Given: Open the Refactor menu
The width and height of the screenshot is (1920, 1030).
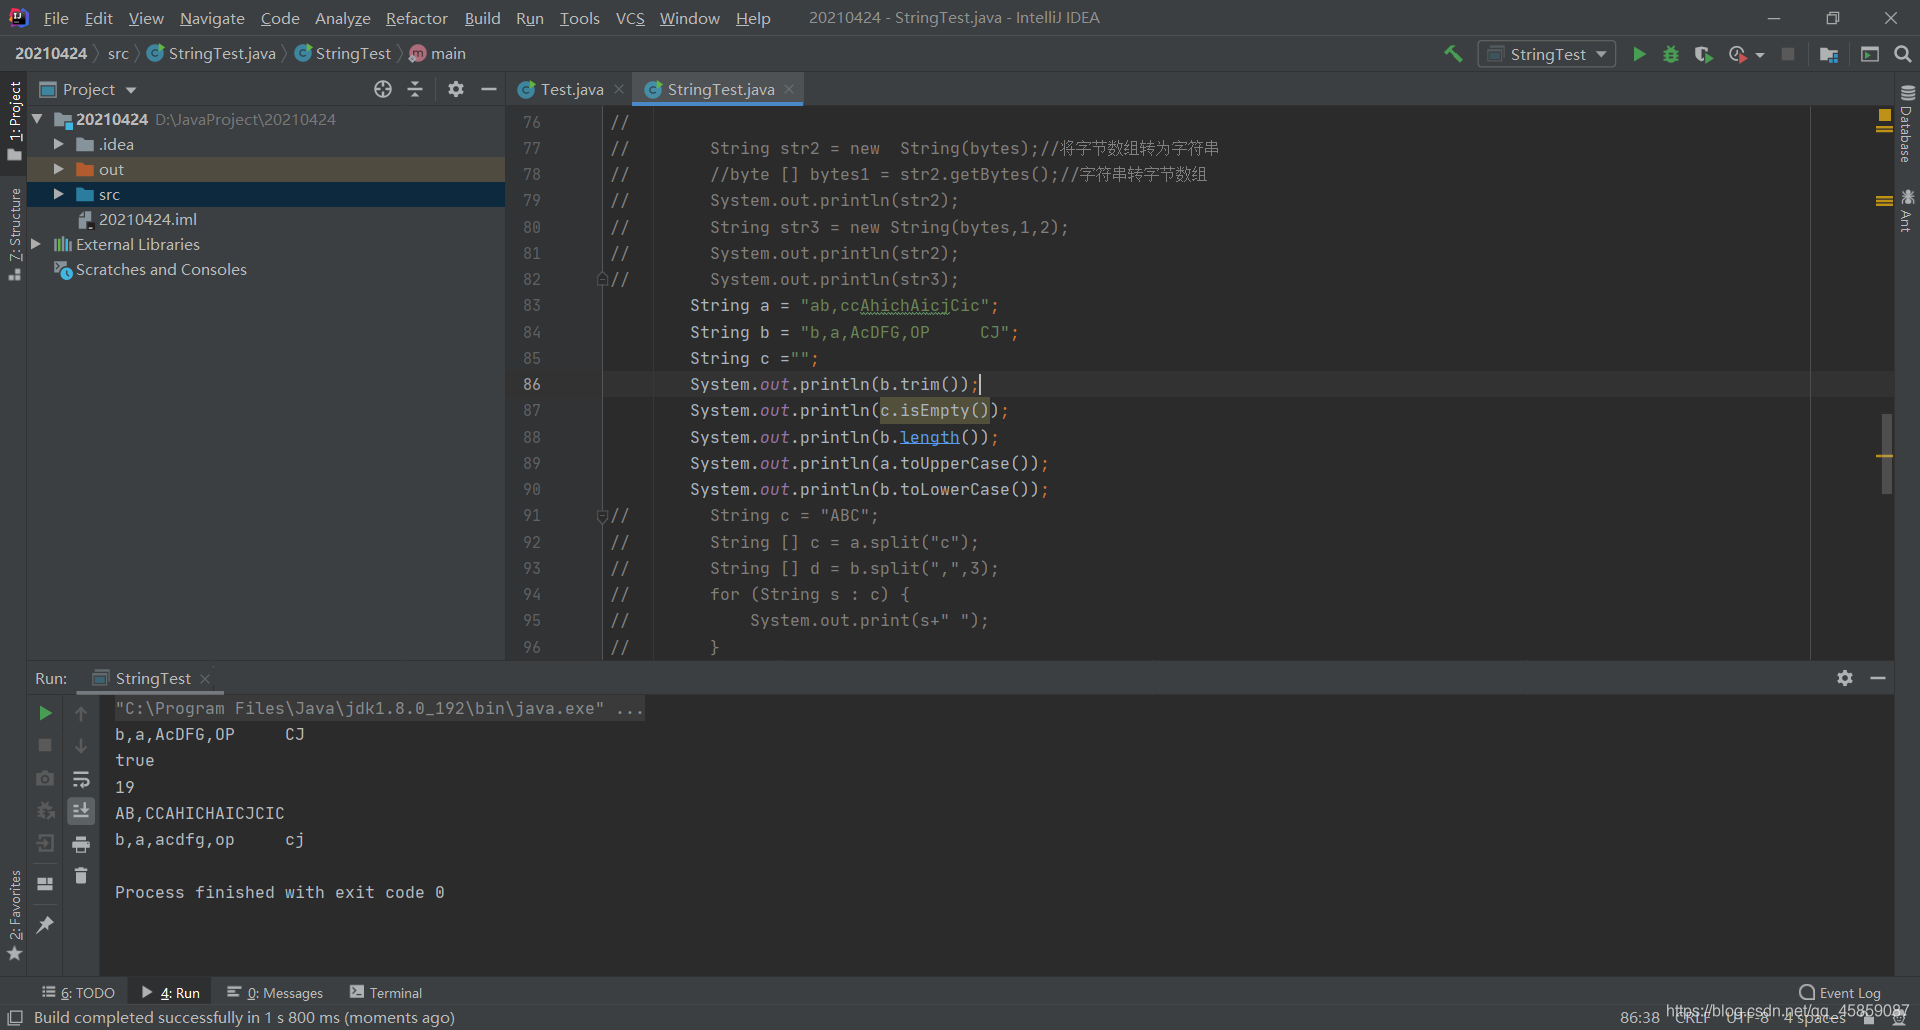Looking at the screenshot, I should (x=416, y=18).
